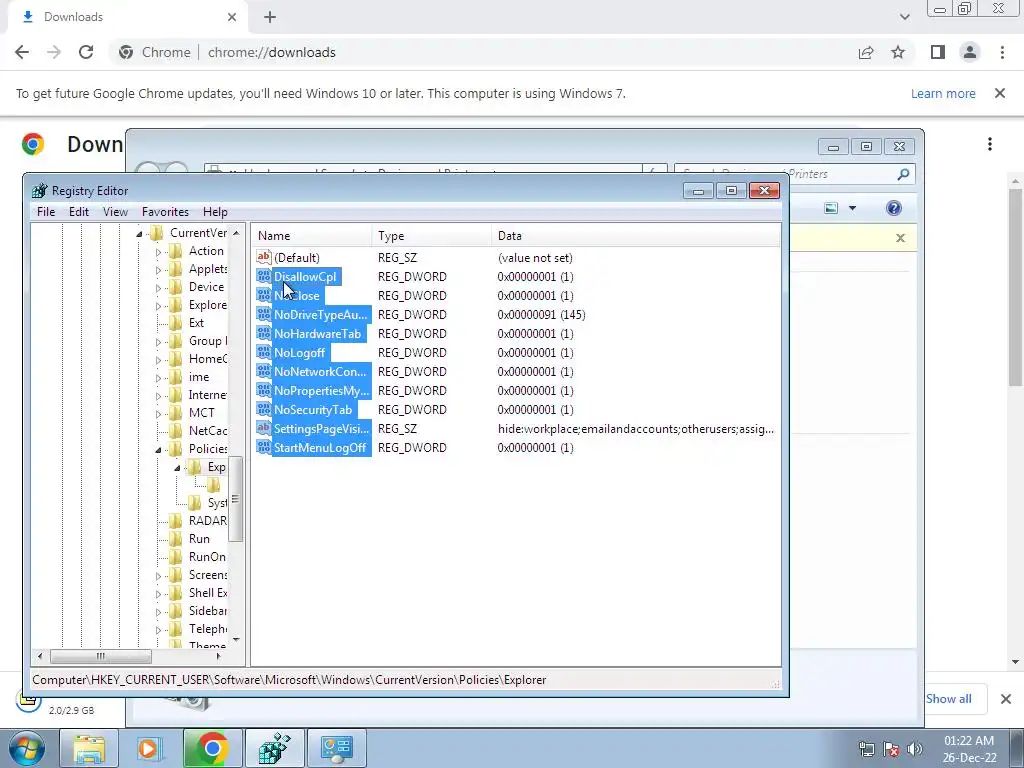This screenshot has width=1024, height=768.
Task: Click the StartMenuLogOff value icon
Action: tap(264, 447)
